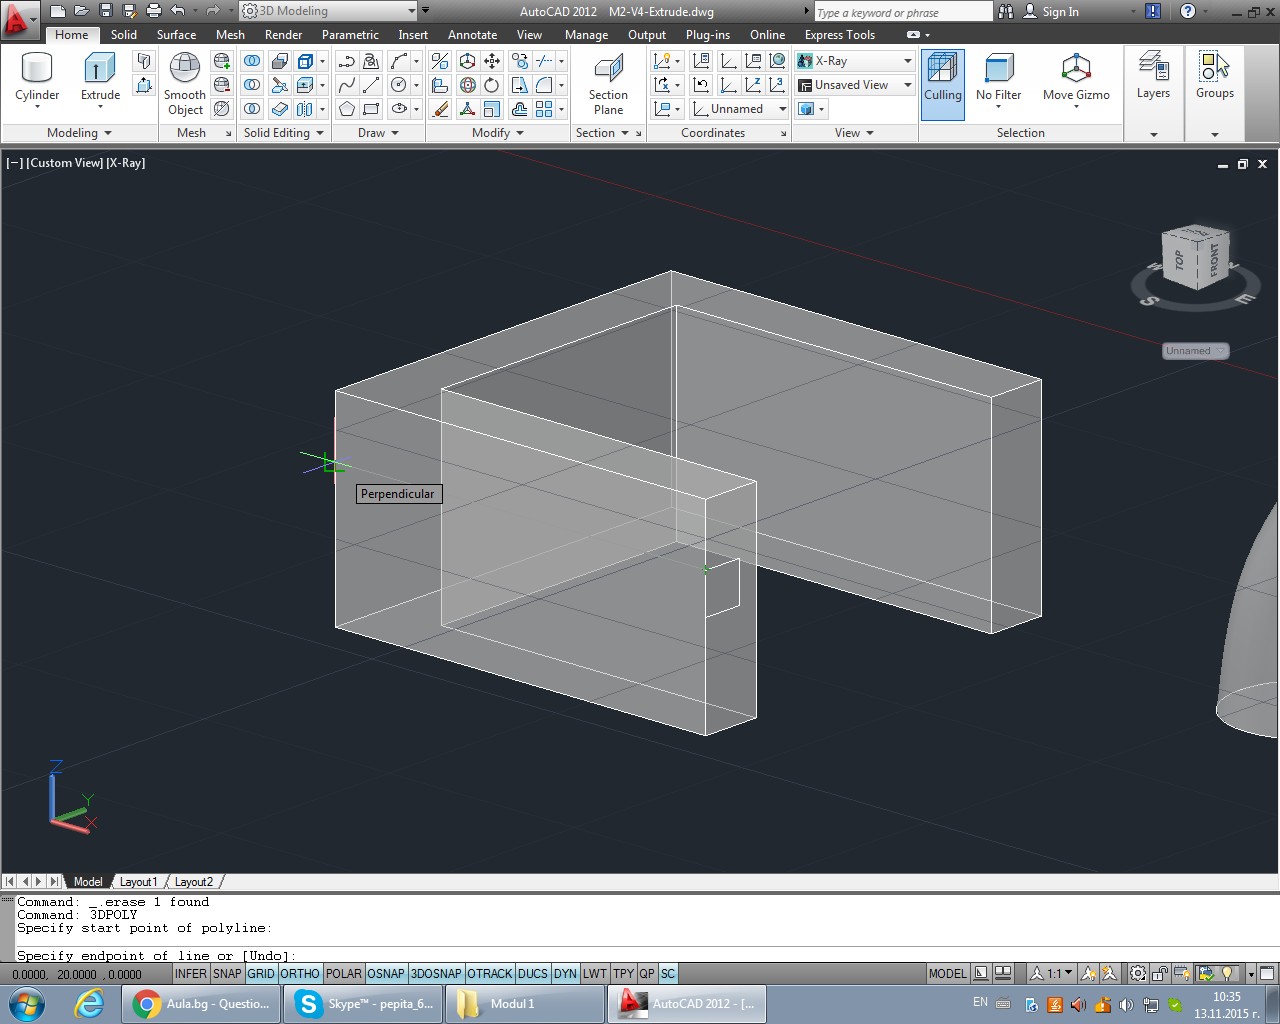Image resolution: width=1280 pixels, height=1024 pixels.
Task: Switch to the Layout1 tab
Action: (139, 881)
